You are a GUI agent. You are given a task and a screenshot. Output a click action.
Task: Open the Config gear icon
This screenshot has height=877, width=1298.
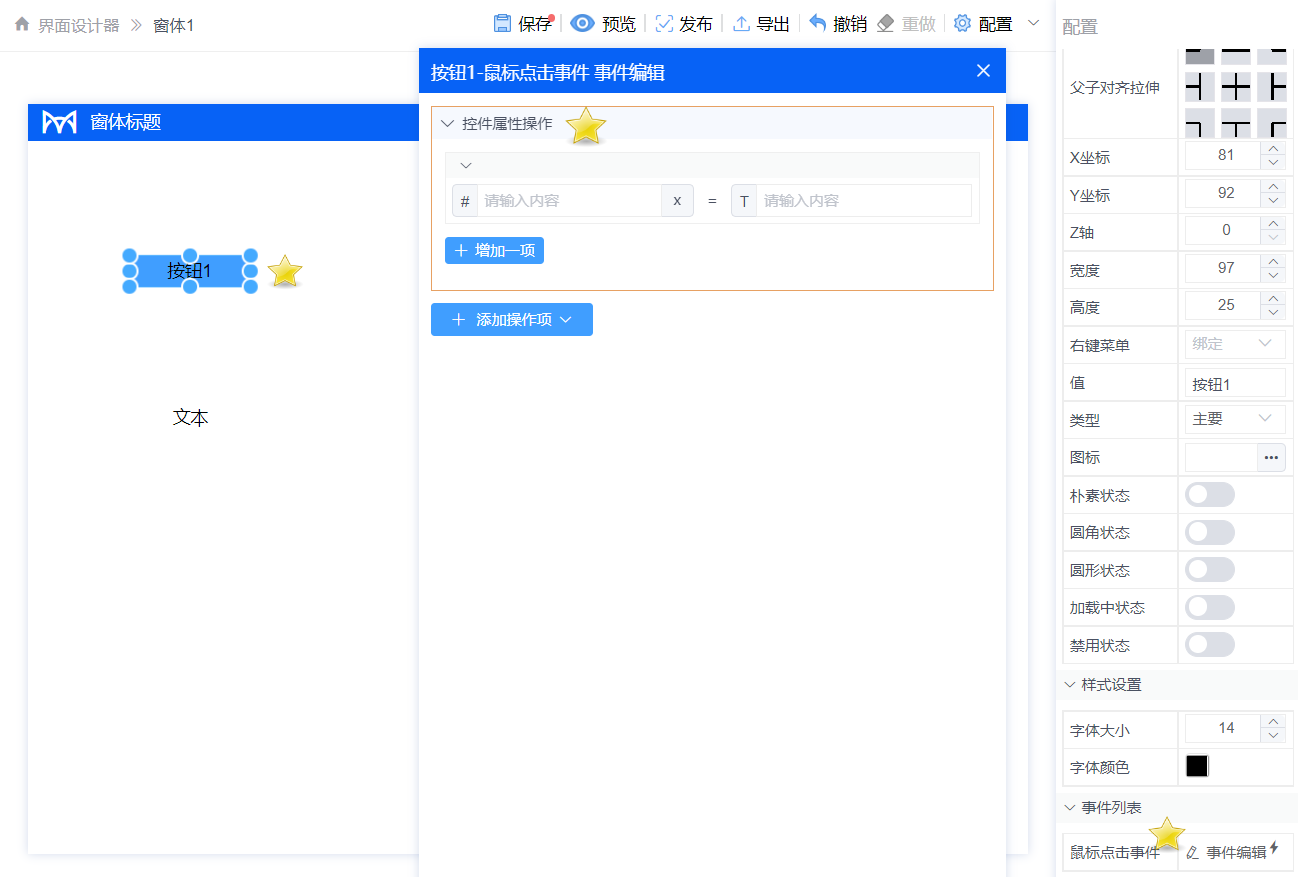point(962,24)
